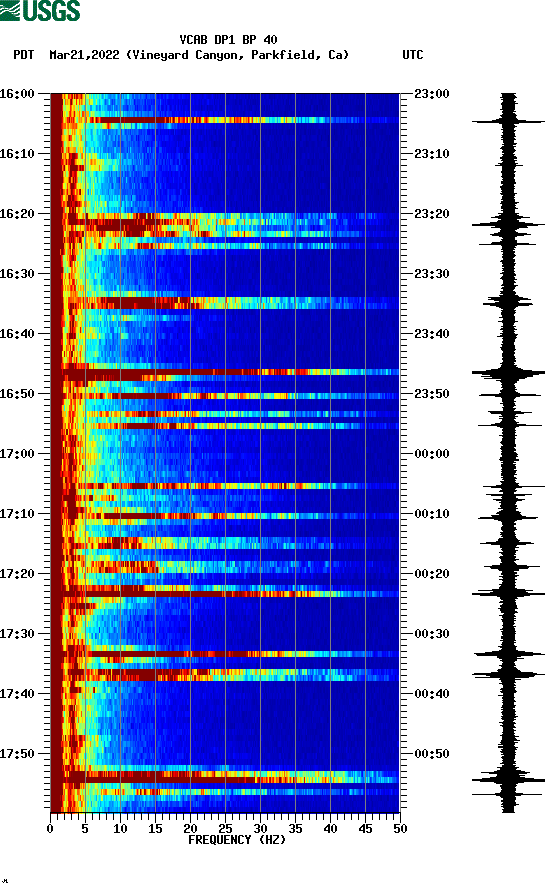Click the 00:50 UTC time label
The width and height of the screenshot is (552, 892).
click(x=432, y=754)
